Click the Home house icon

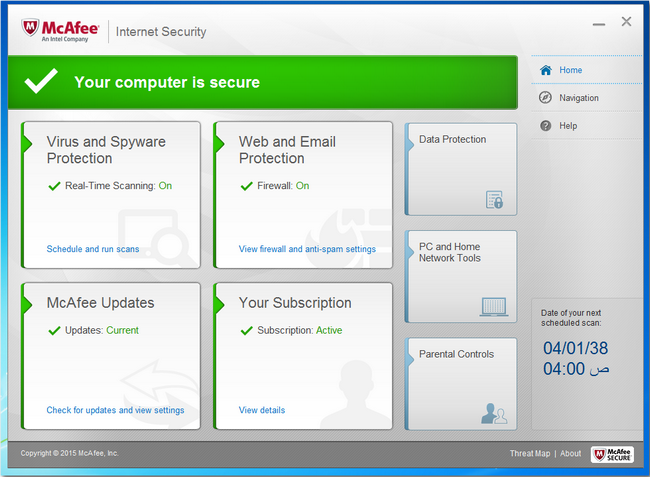click(x=545, y=70)
